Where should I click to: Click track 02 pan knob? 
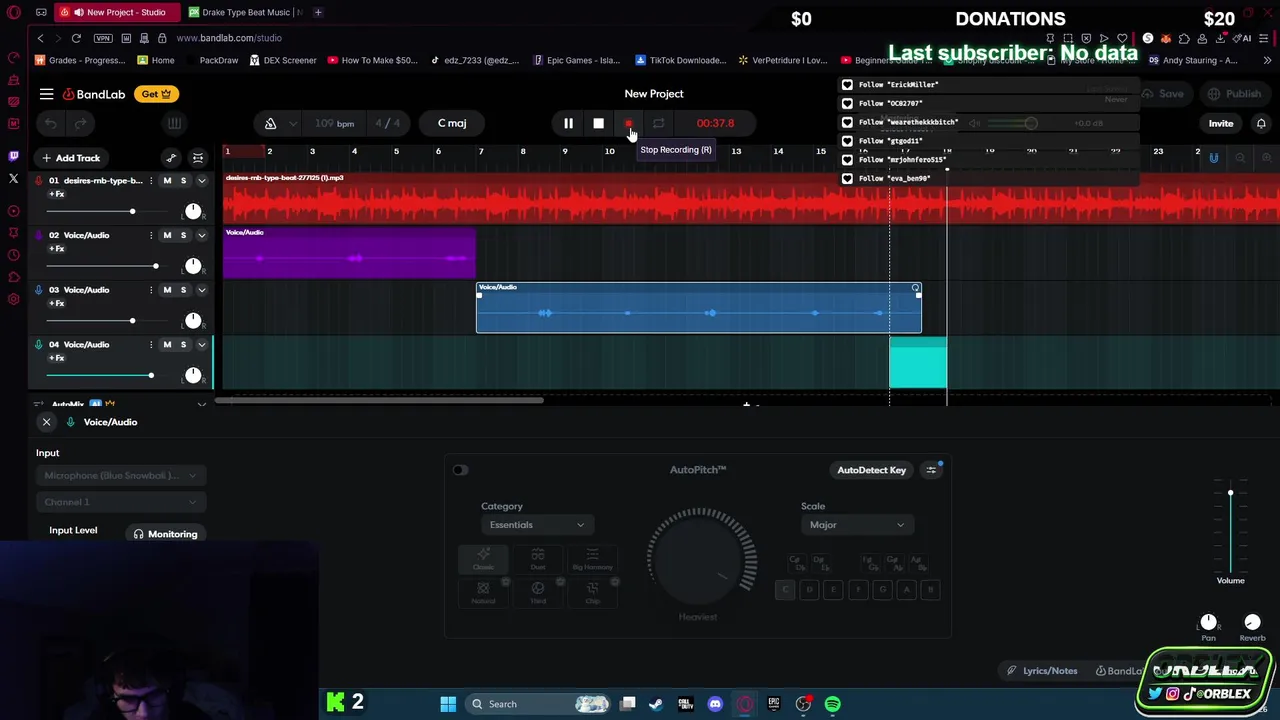(193, 266)
